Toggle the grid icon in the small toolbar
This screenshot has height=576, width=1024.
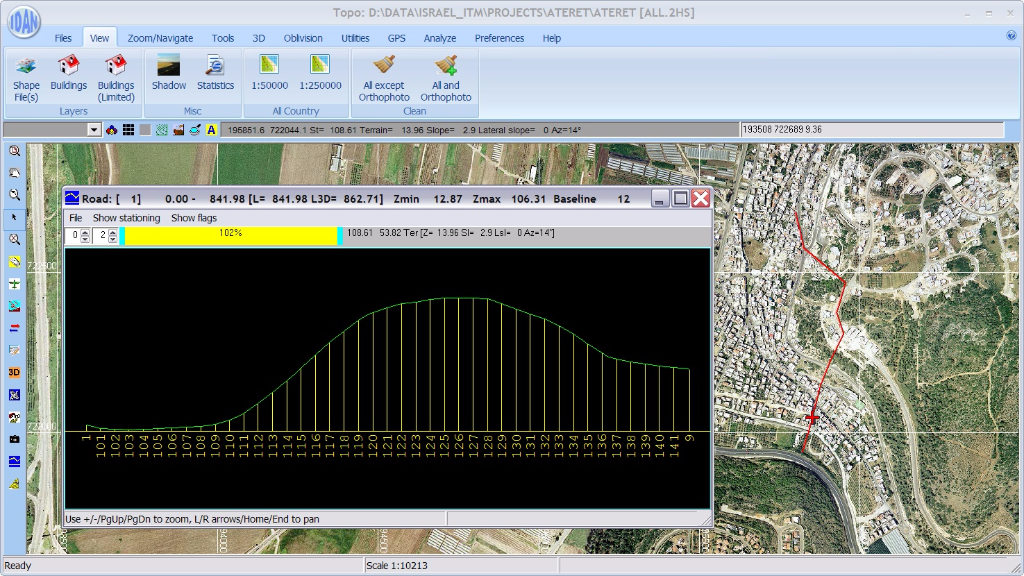(128, 130)
